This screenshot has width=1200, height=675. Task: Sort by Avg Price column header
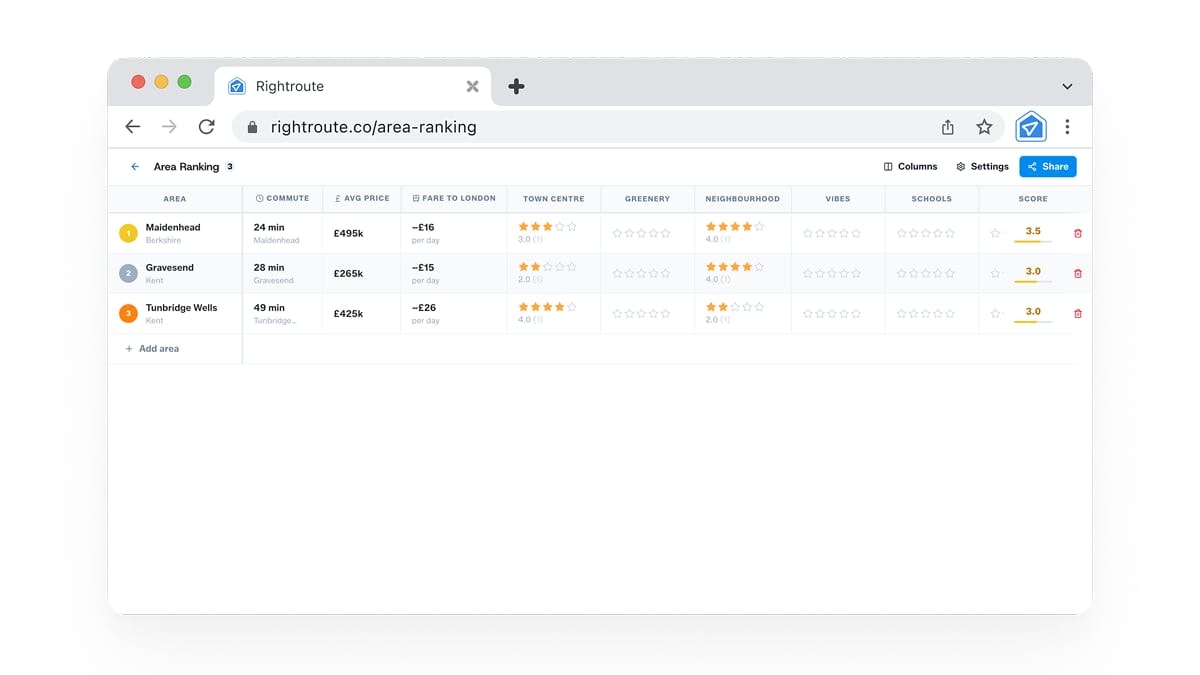tap(362, 199)
